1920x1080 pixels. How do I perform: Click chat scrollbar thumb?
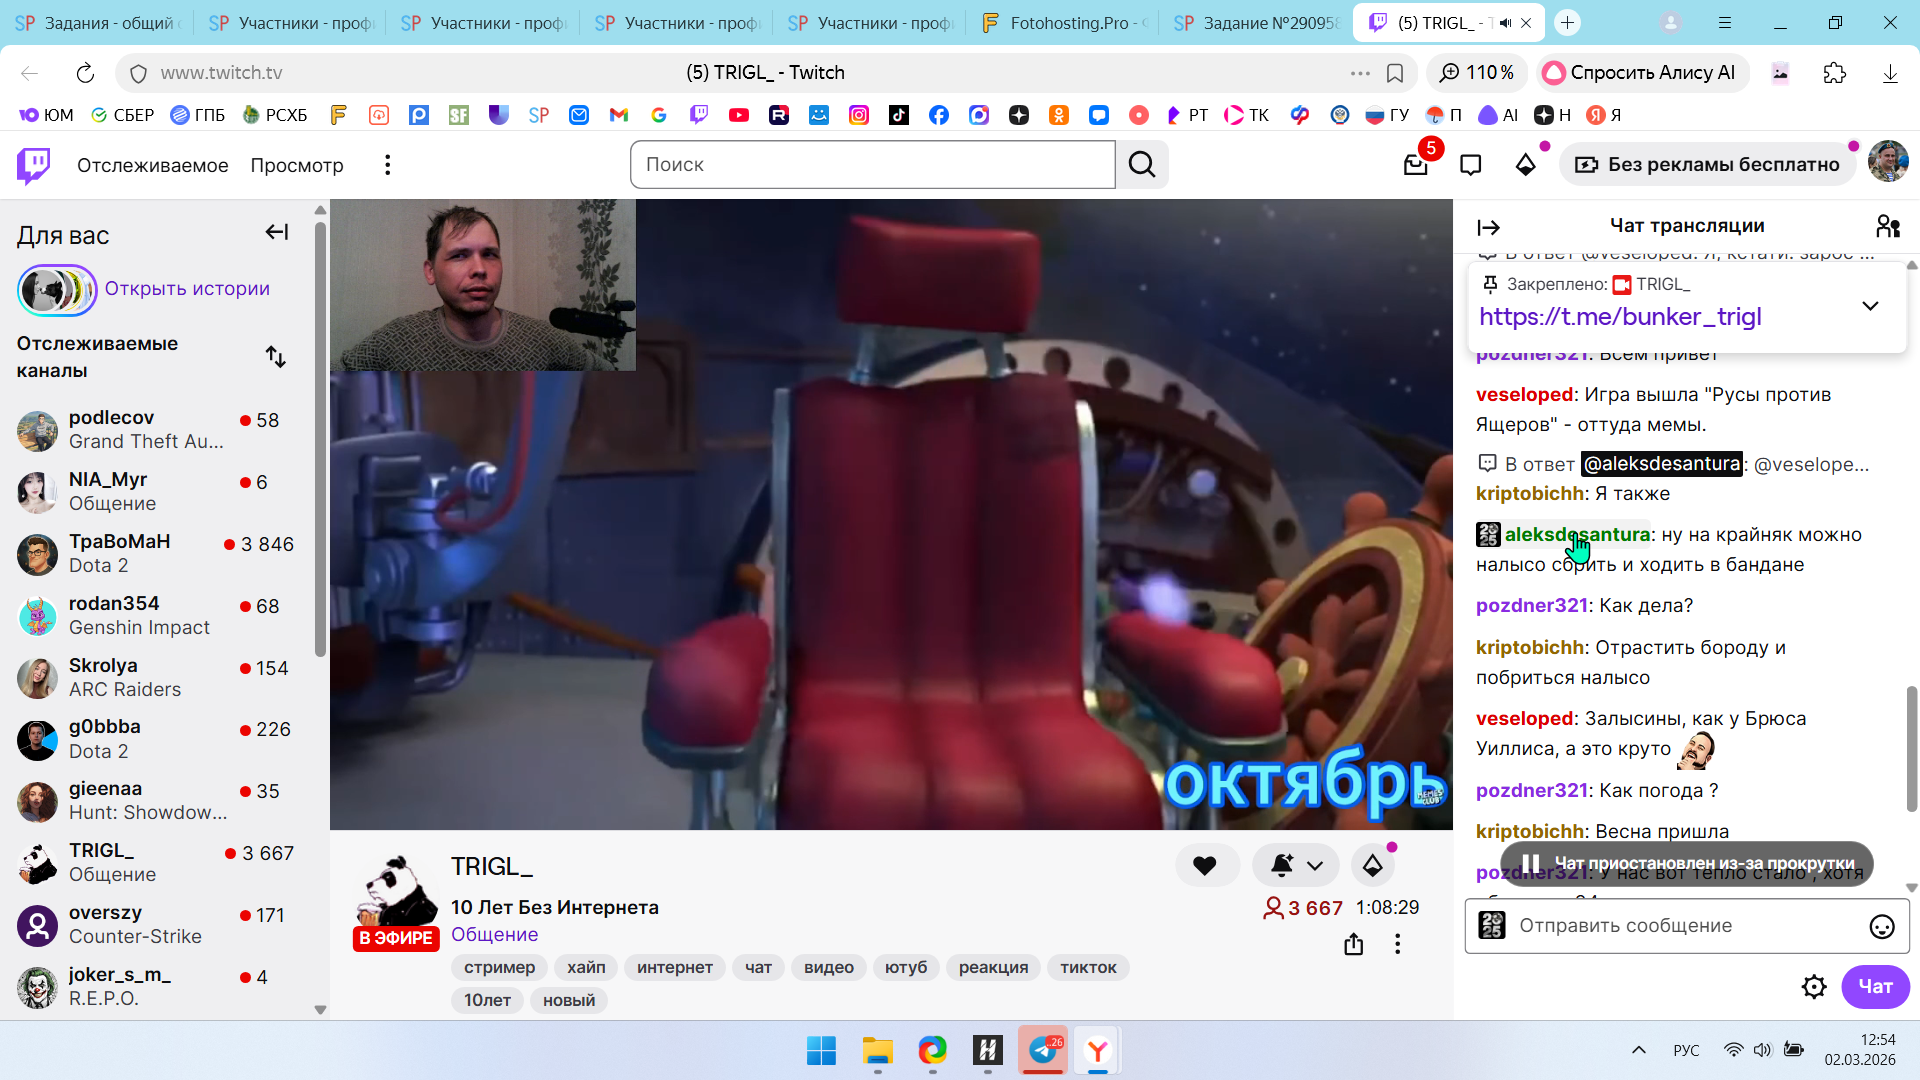[x=1911, y=748]
